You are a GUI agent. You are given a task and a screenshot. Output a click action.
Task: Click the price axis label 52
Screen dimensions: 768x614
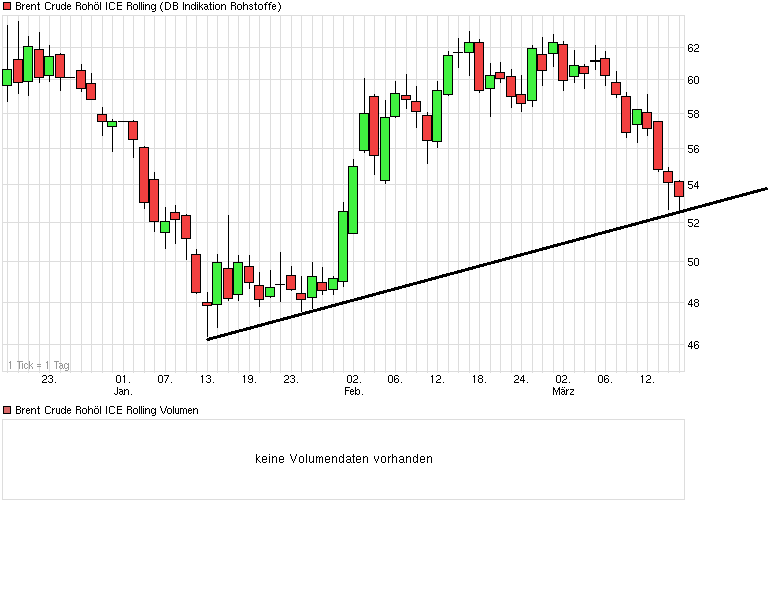(693, 223)
